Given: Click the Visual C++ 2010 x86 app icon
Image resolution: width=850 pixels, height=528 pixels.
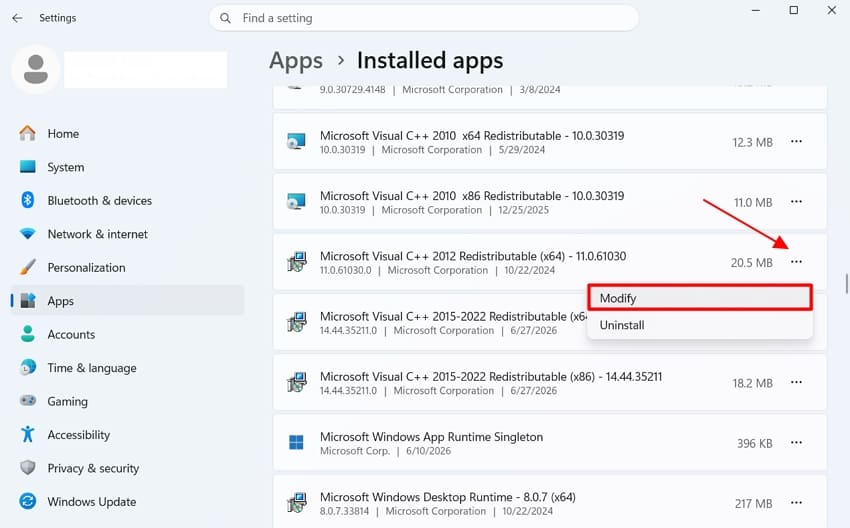Looking at the screenshot, I should [297, 202].
